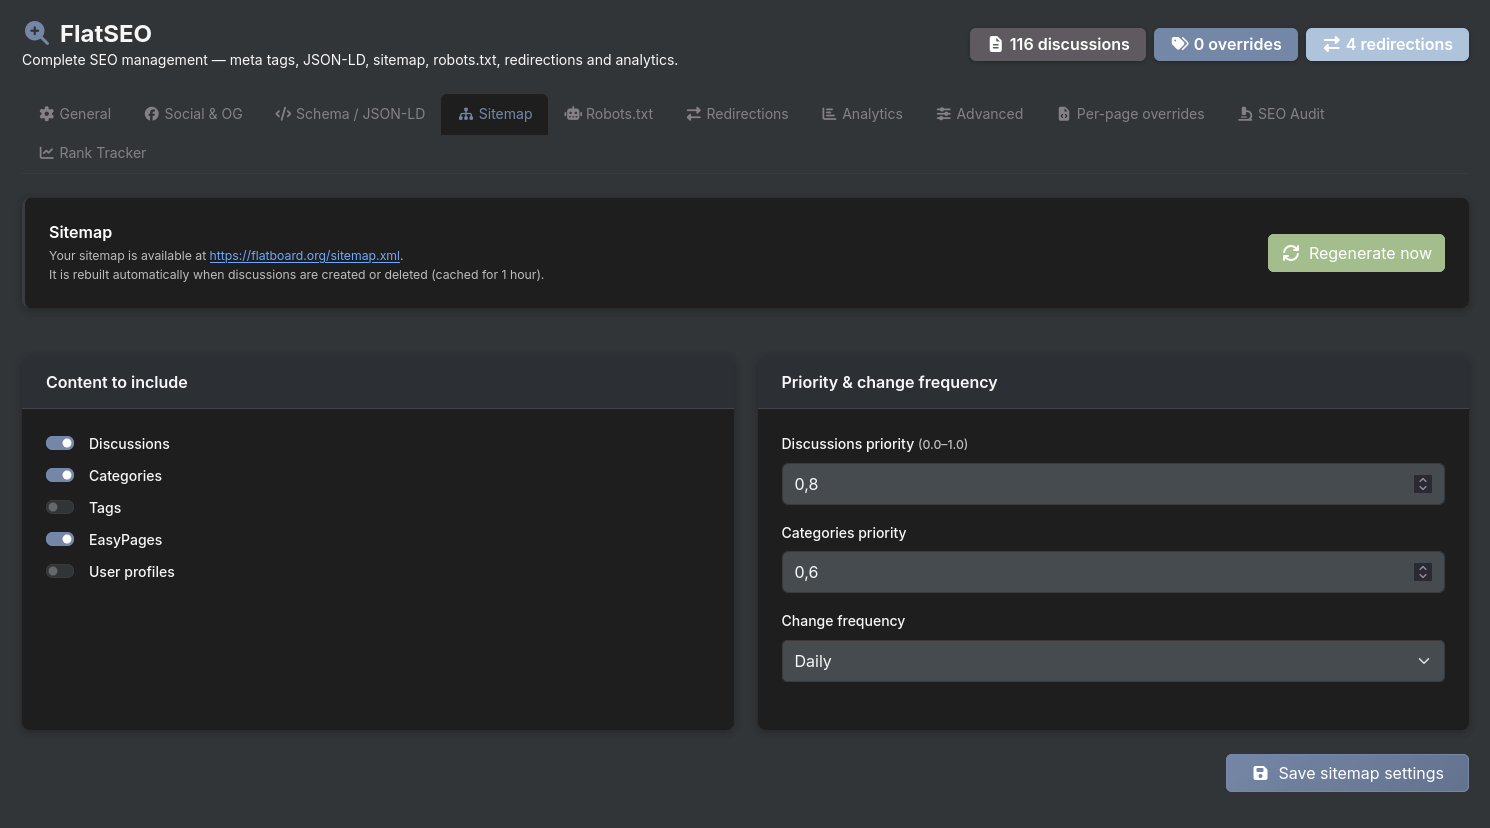Click the Categories priority input field
The width and height of the screenshot is (1490, 828).
click(x=1095, y=572)
